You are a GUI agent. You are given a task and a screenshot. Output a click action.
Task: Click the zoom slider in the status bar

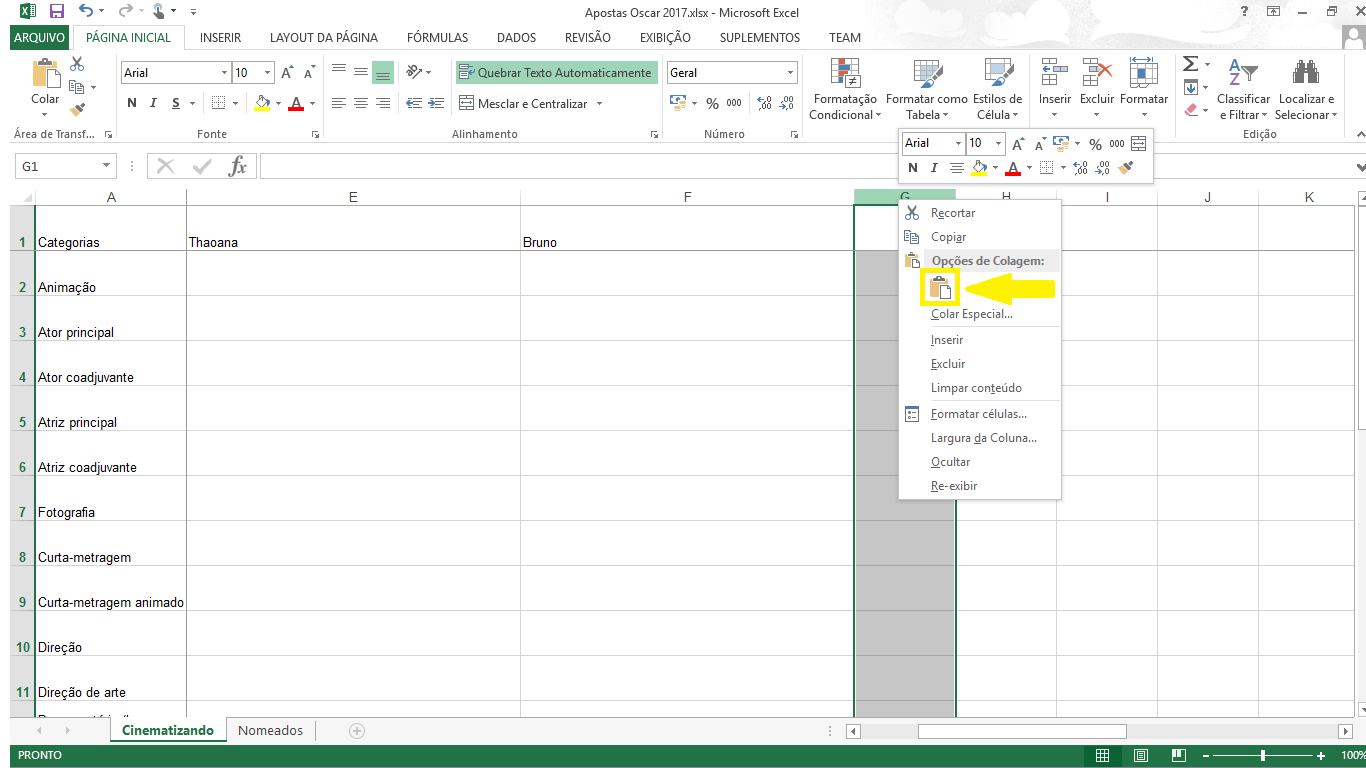[1263, 756]
